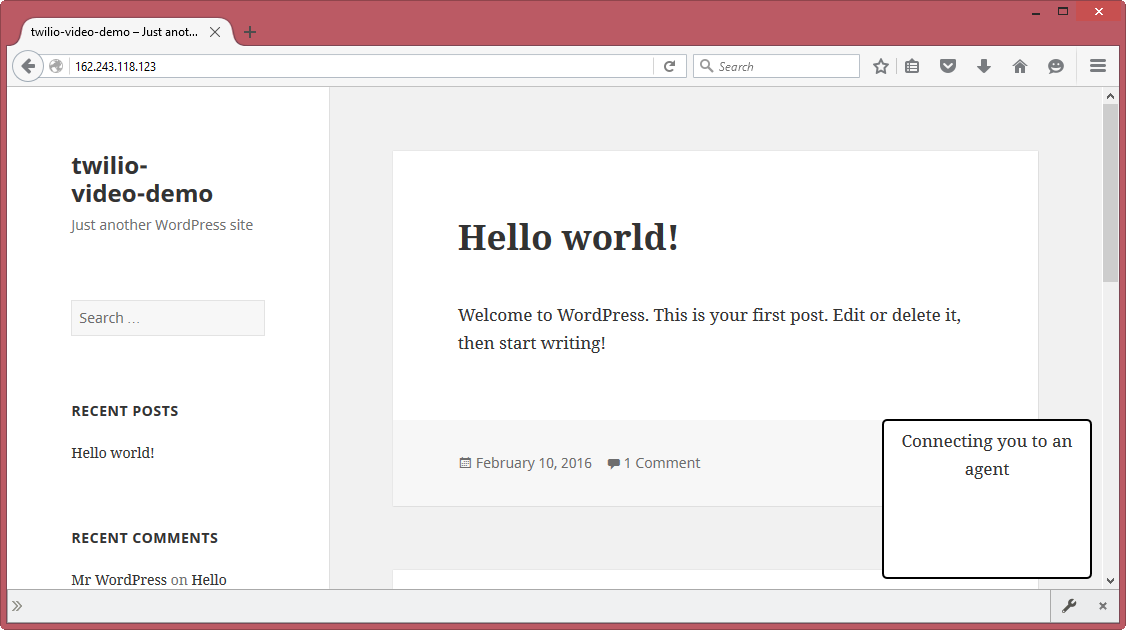This screenshot has width=1126, height=630.
Task: Click the Connecting you to an agent box
Action: tap(987, 499)
